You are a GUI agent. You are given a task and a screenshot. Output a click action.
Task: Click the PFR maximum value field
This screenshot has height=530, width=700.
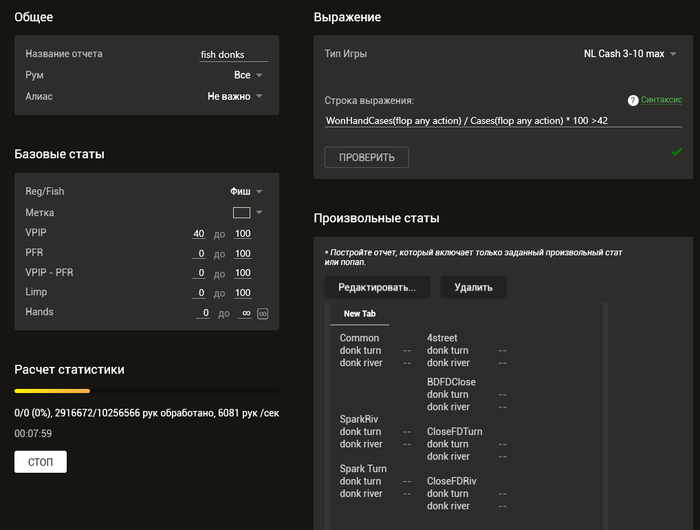pyautogui.click(x=243, y=254)
